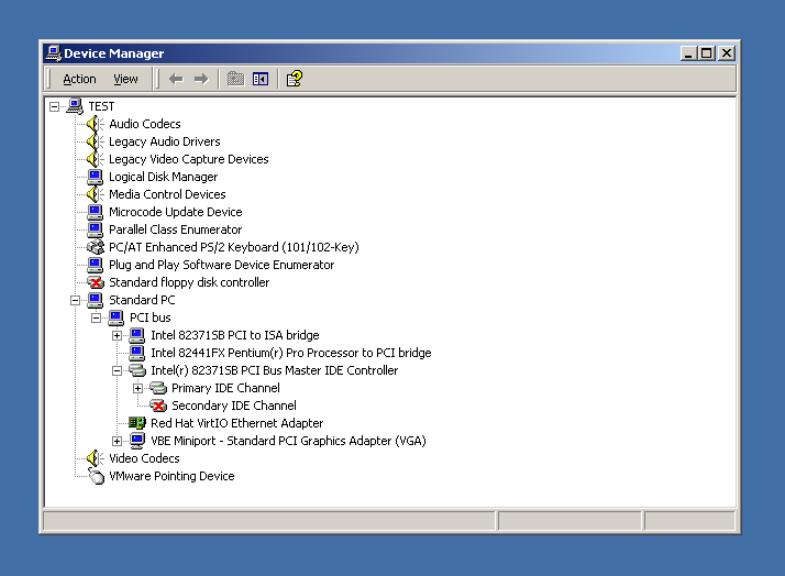This screenshot has width=785, height=576.
Task: Select Legacy Video Capture Devices entry
Action: click(x=189, y=159)
